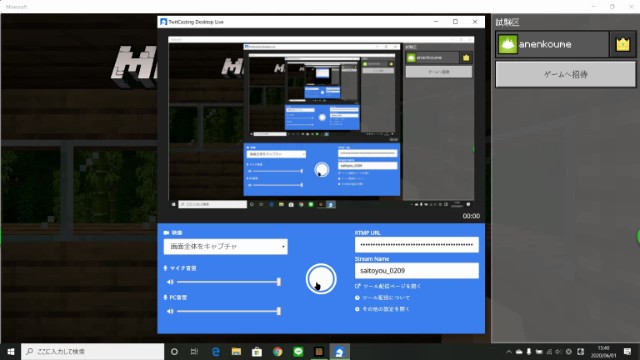This screenshot has width=640, height=360.
Task: Mute the PC volume speaker icon
Action: click(x=170, y=311)
